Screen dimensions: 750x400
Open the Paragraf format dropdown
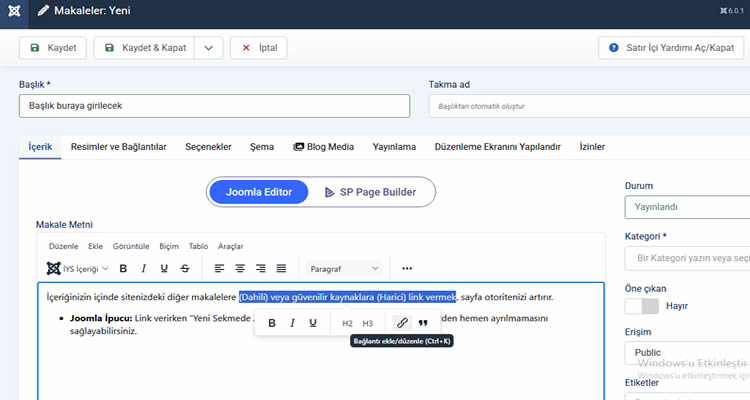click(344, 269)
